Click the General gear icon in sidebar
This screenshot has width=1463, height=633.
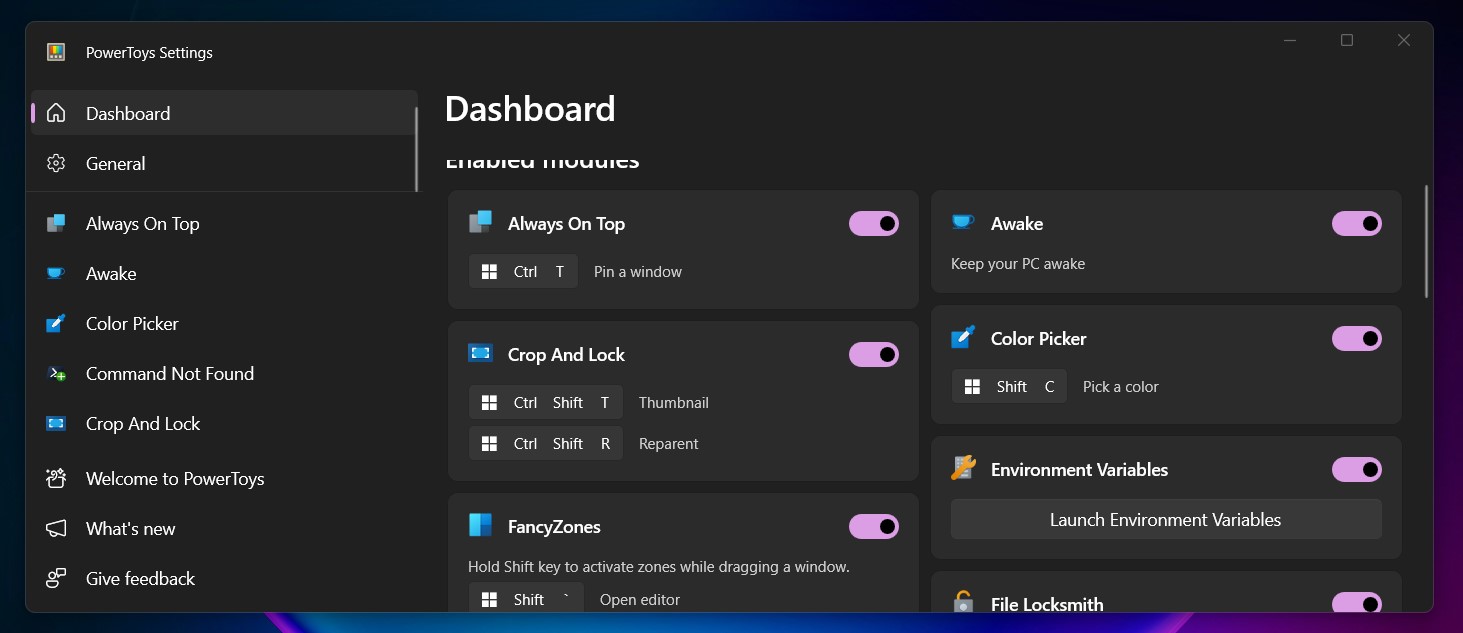click(56, 163)
